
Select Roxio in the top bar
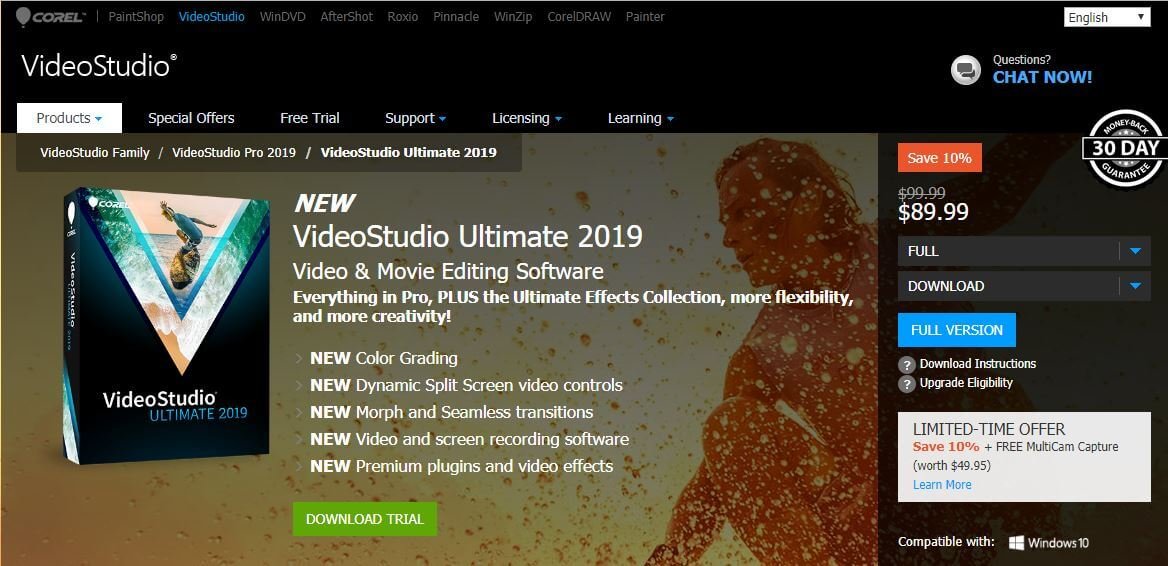click(x=403, y=16)
